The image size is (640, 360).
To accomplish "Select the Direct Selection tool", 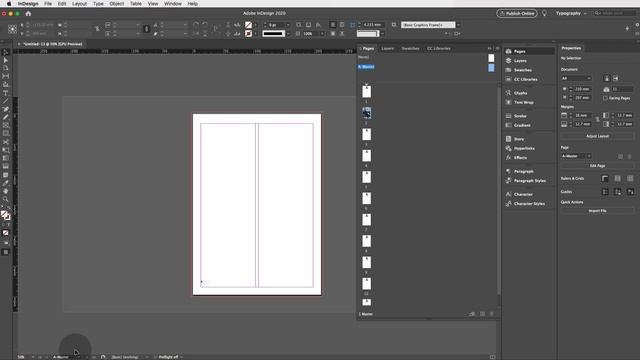I will click(x=5, y=60).
